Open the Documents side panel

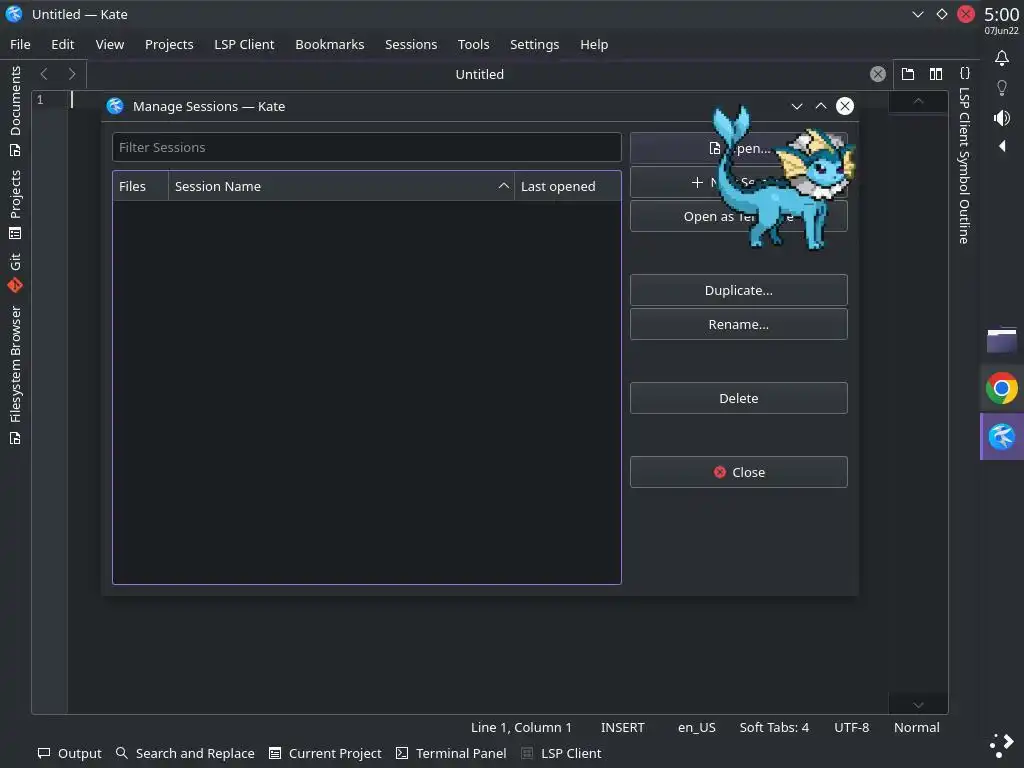pos(15,112)
